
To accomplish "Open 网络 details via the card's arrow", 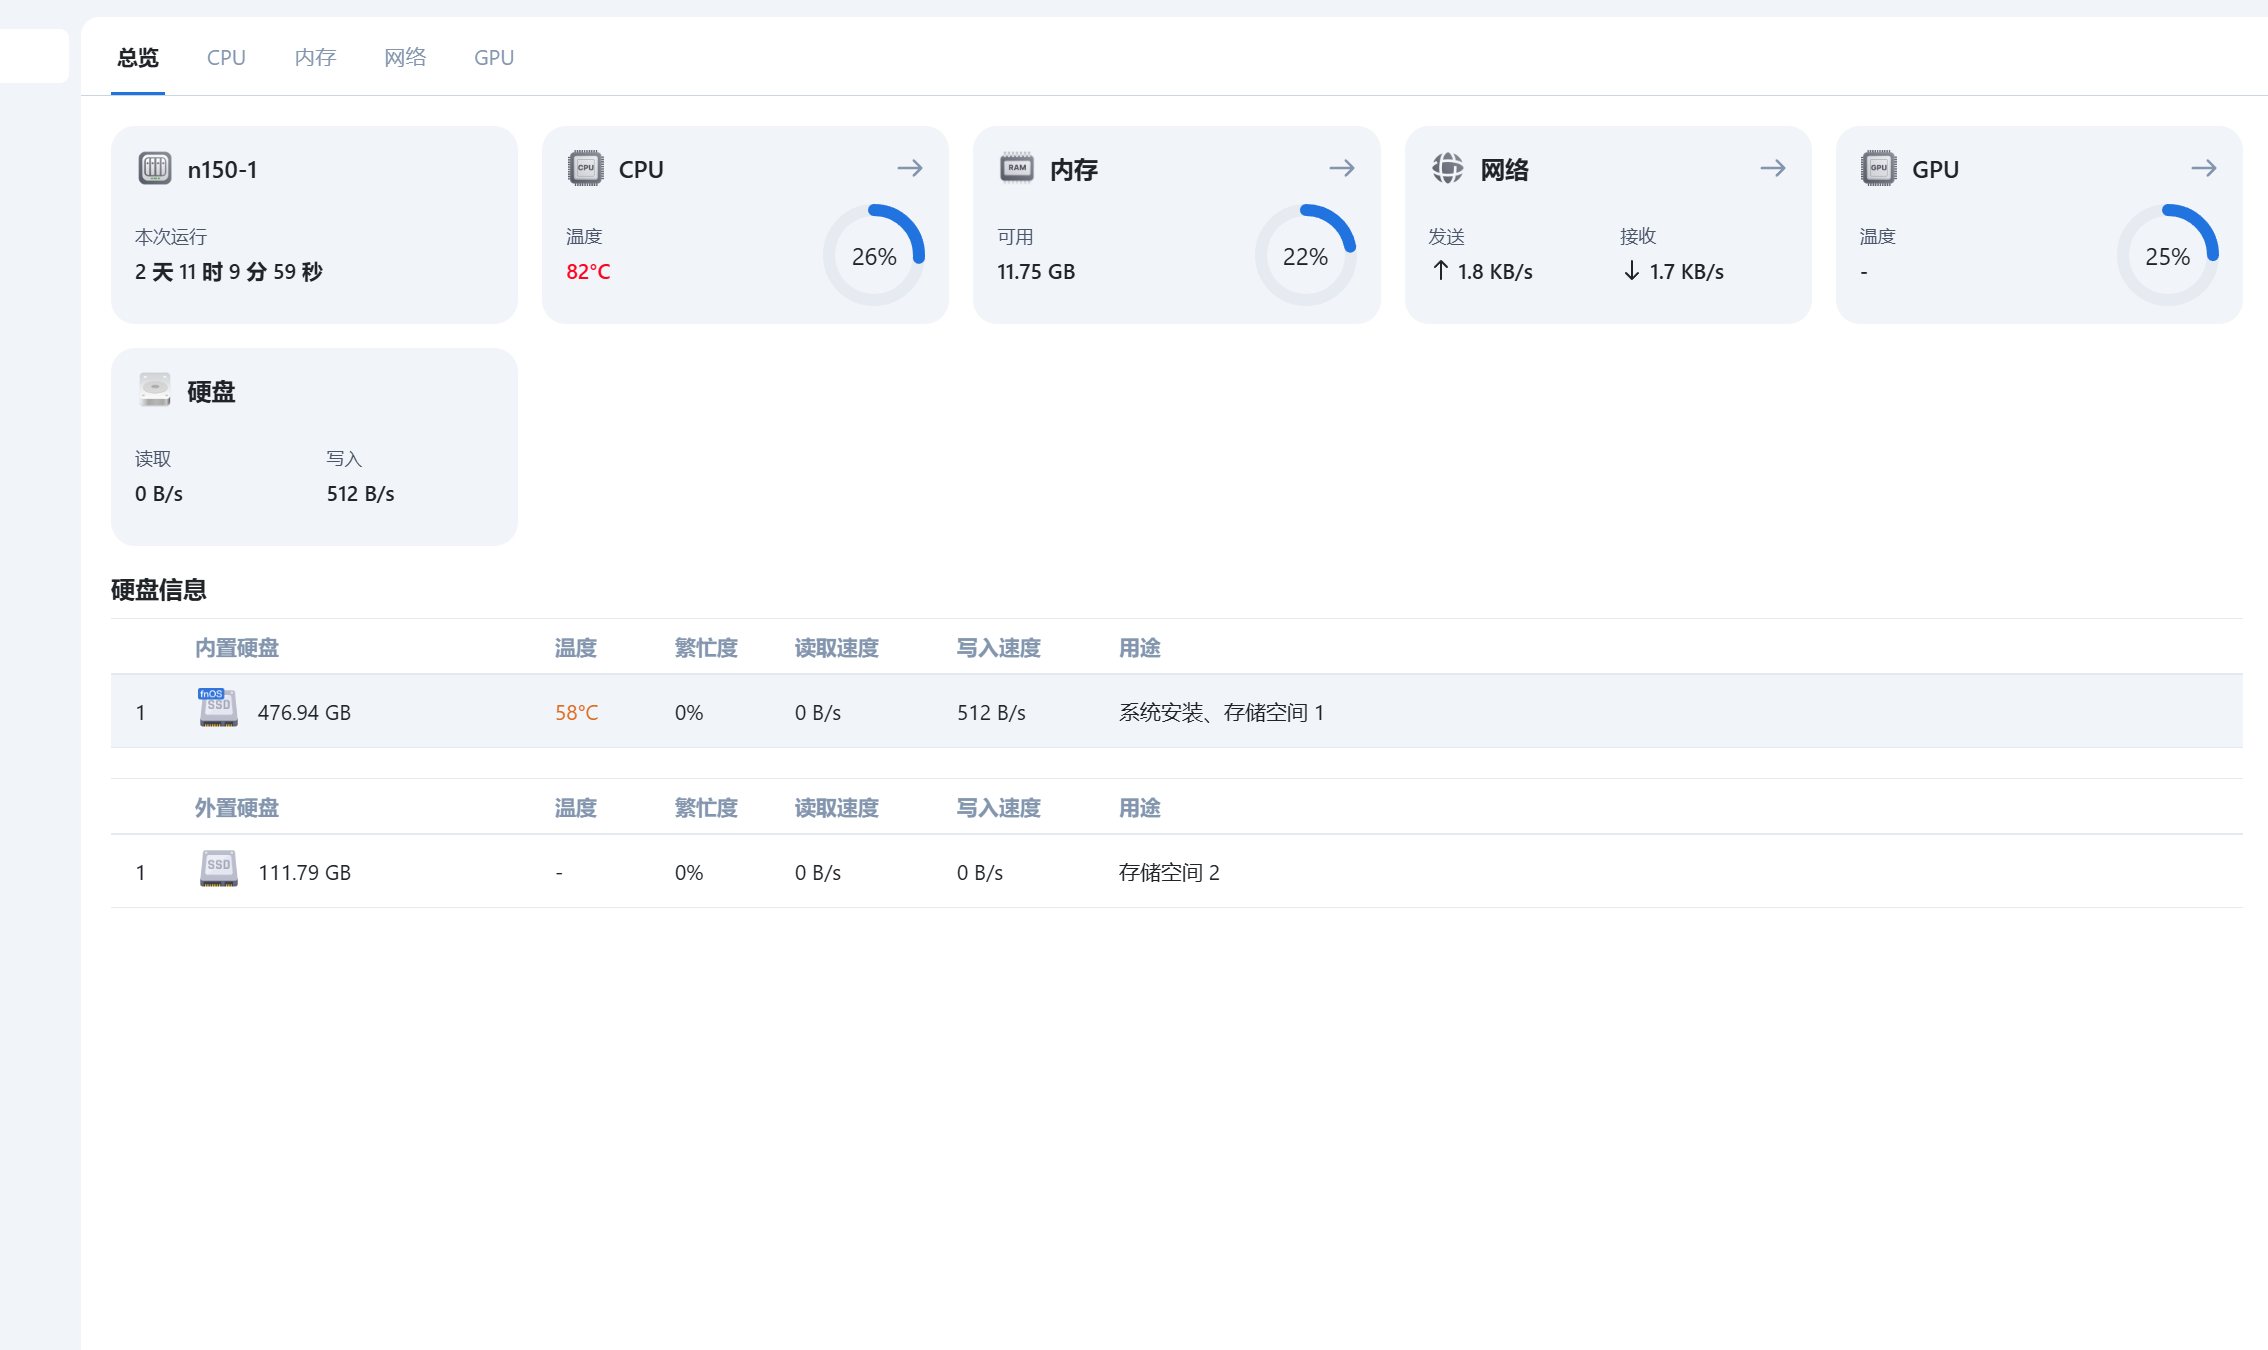I will 1772,168.
